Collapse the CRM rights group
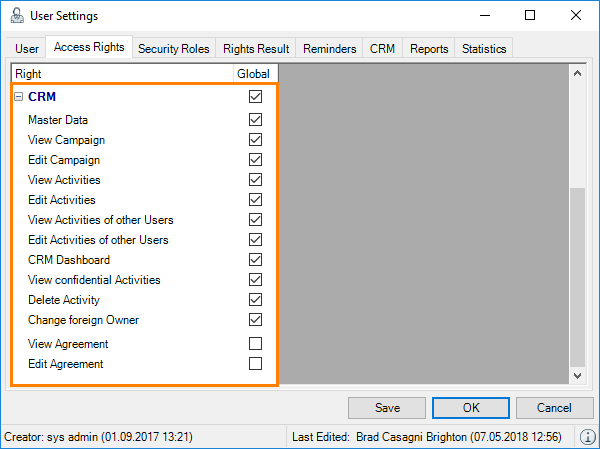This screenshot has width=600, height=449. coord(17,98)
